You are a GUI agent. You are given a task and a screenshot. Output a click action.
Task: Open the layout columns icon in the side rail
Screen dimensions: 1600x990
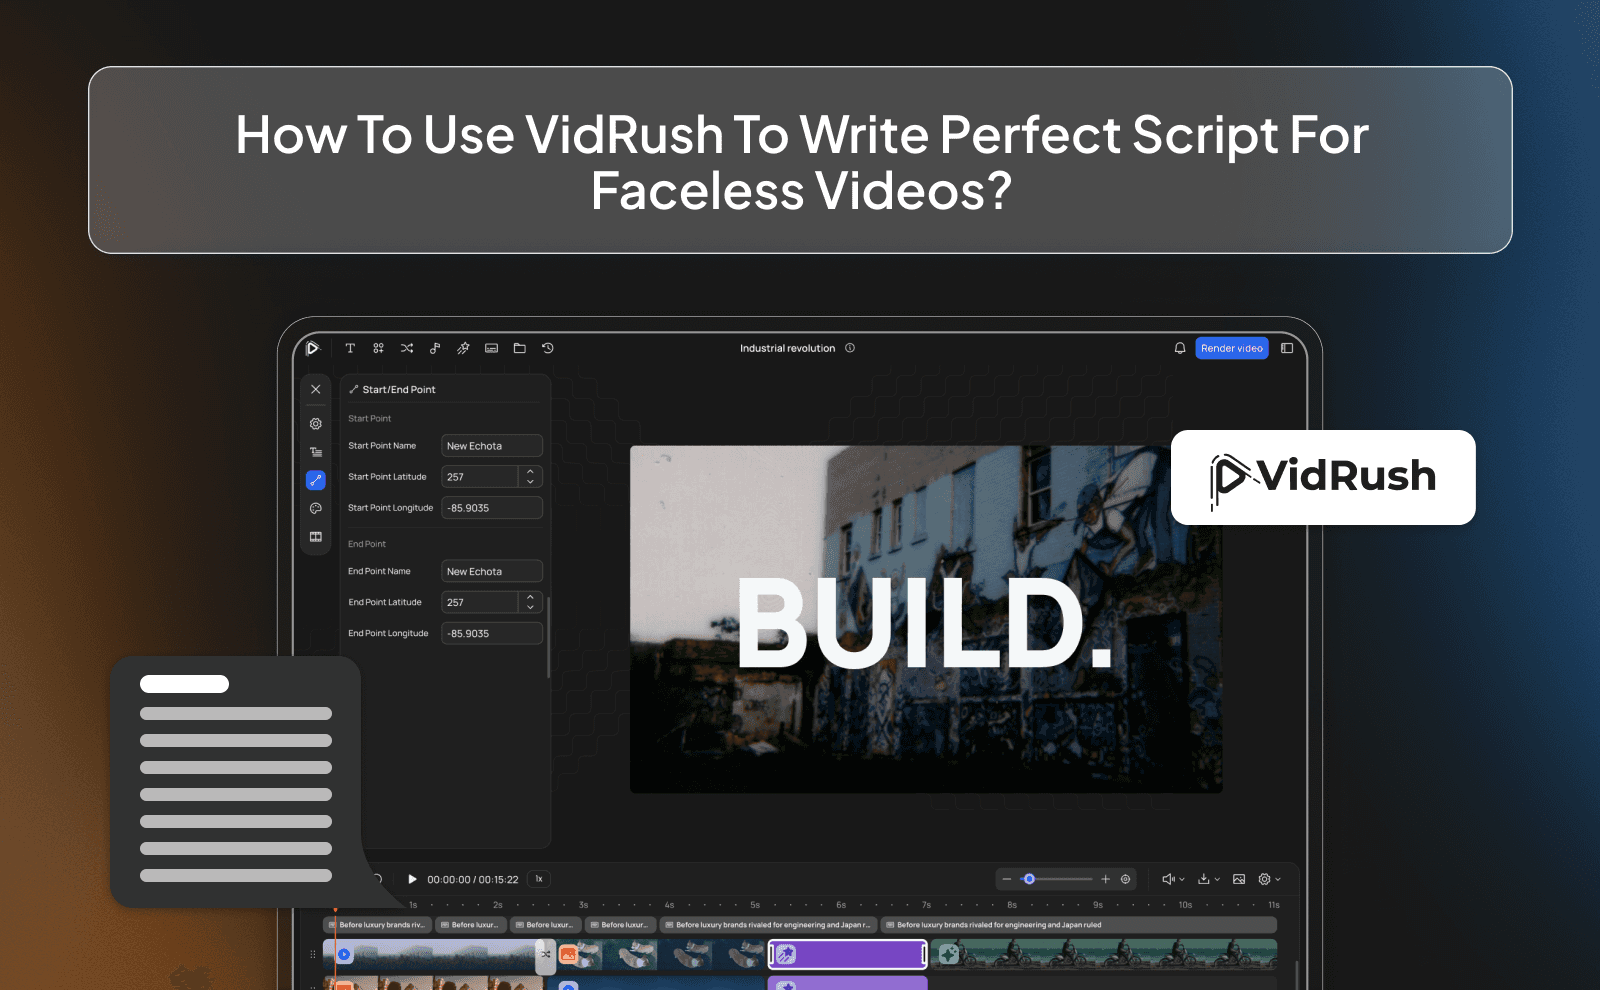click(316, 537)
